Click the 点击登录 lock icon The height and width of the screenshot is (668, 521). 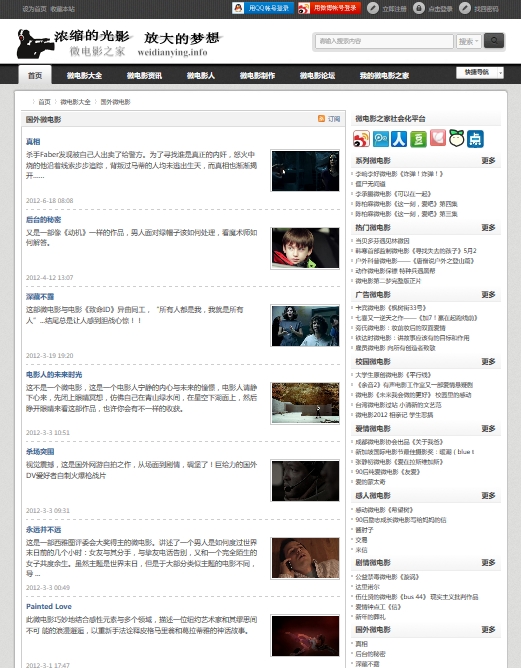[419, 8]
